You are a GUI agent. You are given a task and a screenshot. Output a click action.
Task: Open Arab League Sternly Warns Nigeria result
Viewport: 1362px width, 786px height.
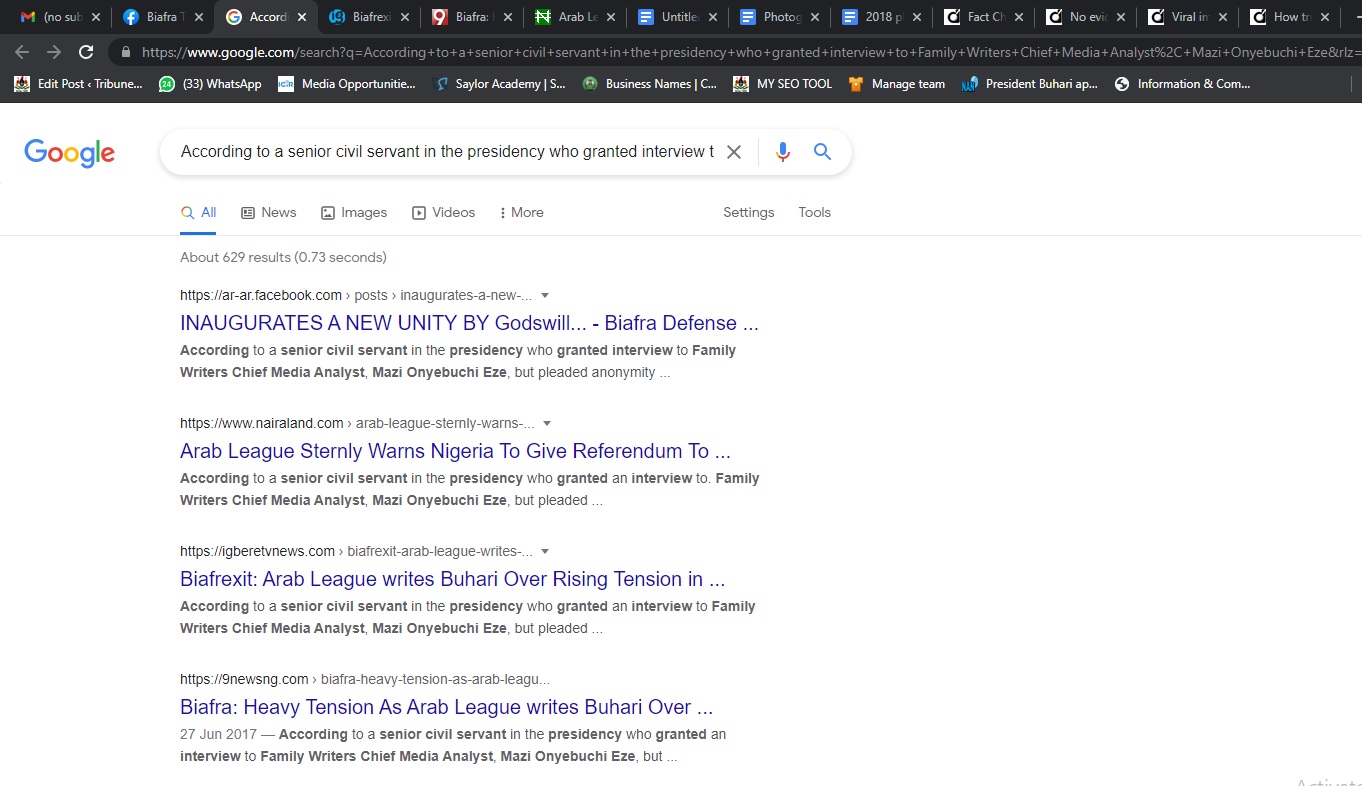[x=455, y=451]
